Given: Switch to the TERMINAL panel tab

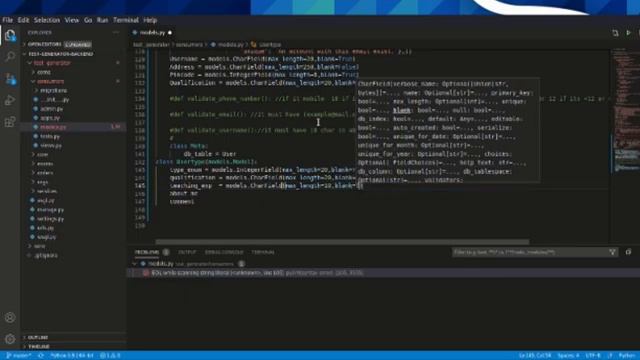Looking at the screenshot, I should pyautogui.click(x=263, y=252).
